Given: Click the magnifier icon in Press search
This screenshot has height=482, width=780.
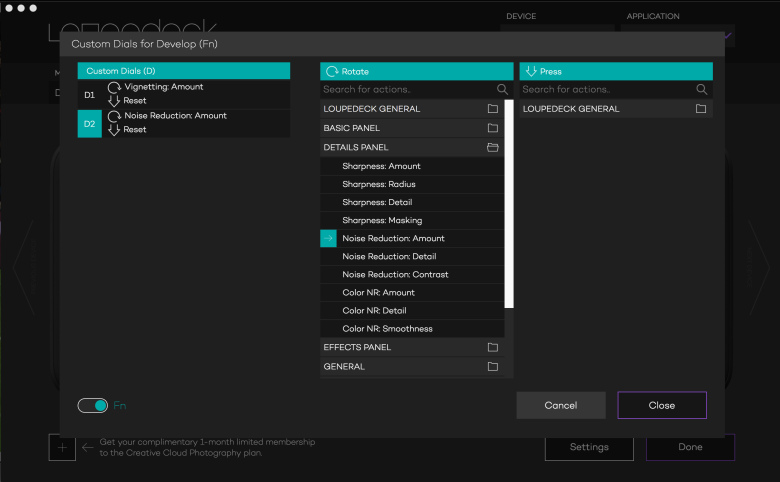Looking at the screenshot, I should [x=701, y=89].
